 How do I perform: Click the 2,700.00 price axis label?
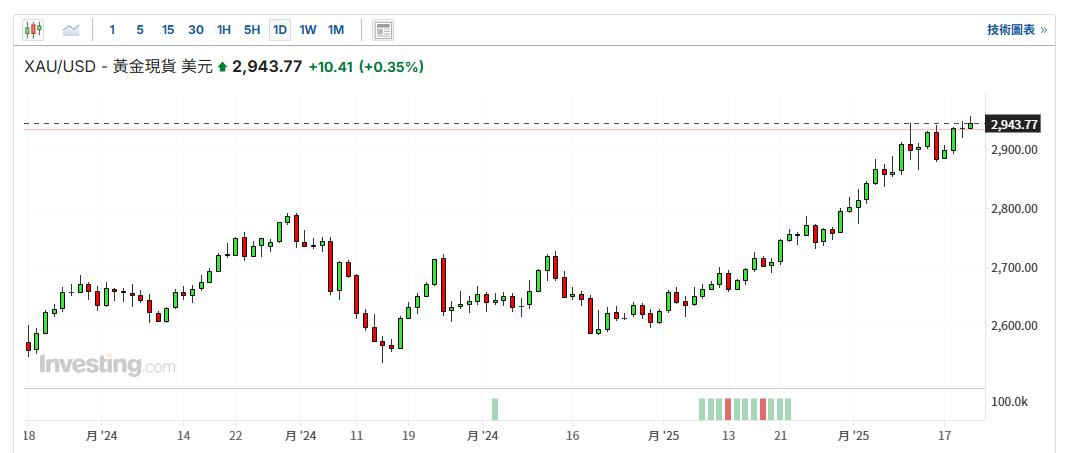(x=1014, y=267)
